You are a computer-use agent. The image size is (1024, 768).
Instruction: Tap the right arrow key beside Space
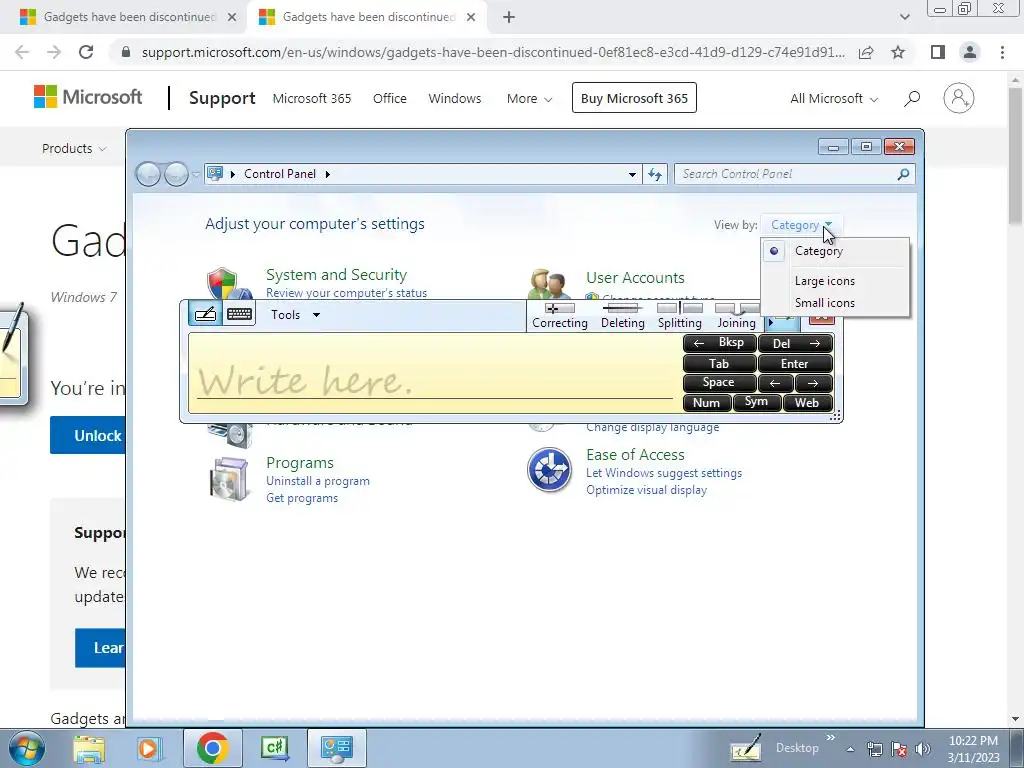coord(814,383)
